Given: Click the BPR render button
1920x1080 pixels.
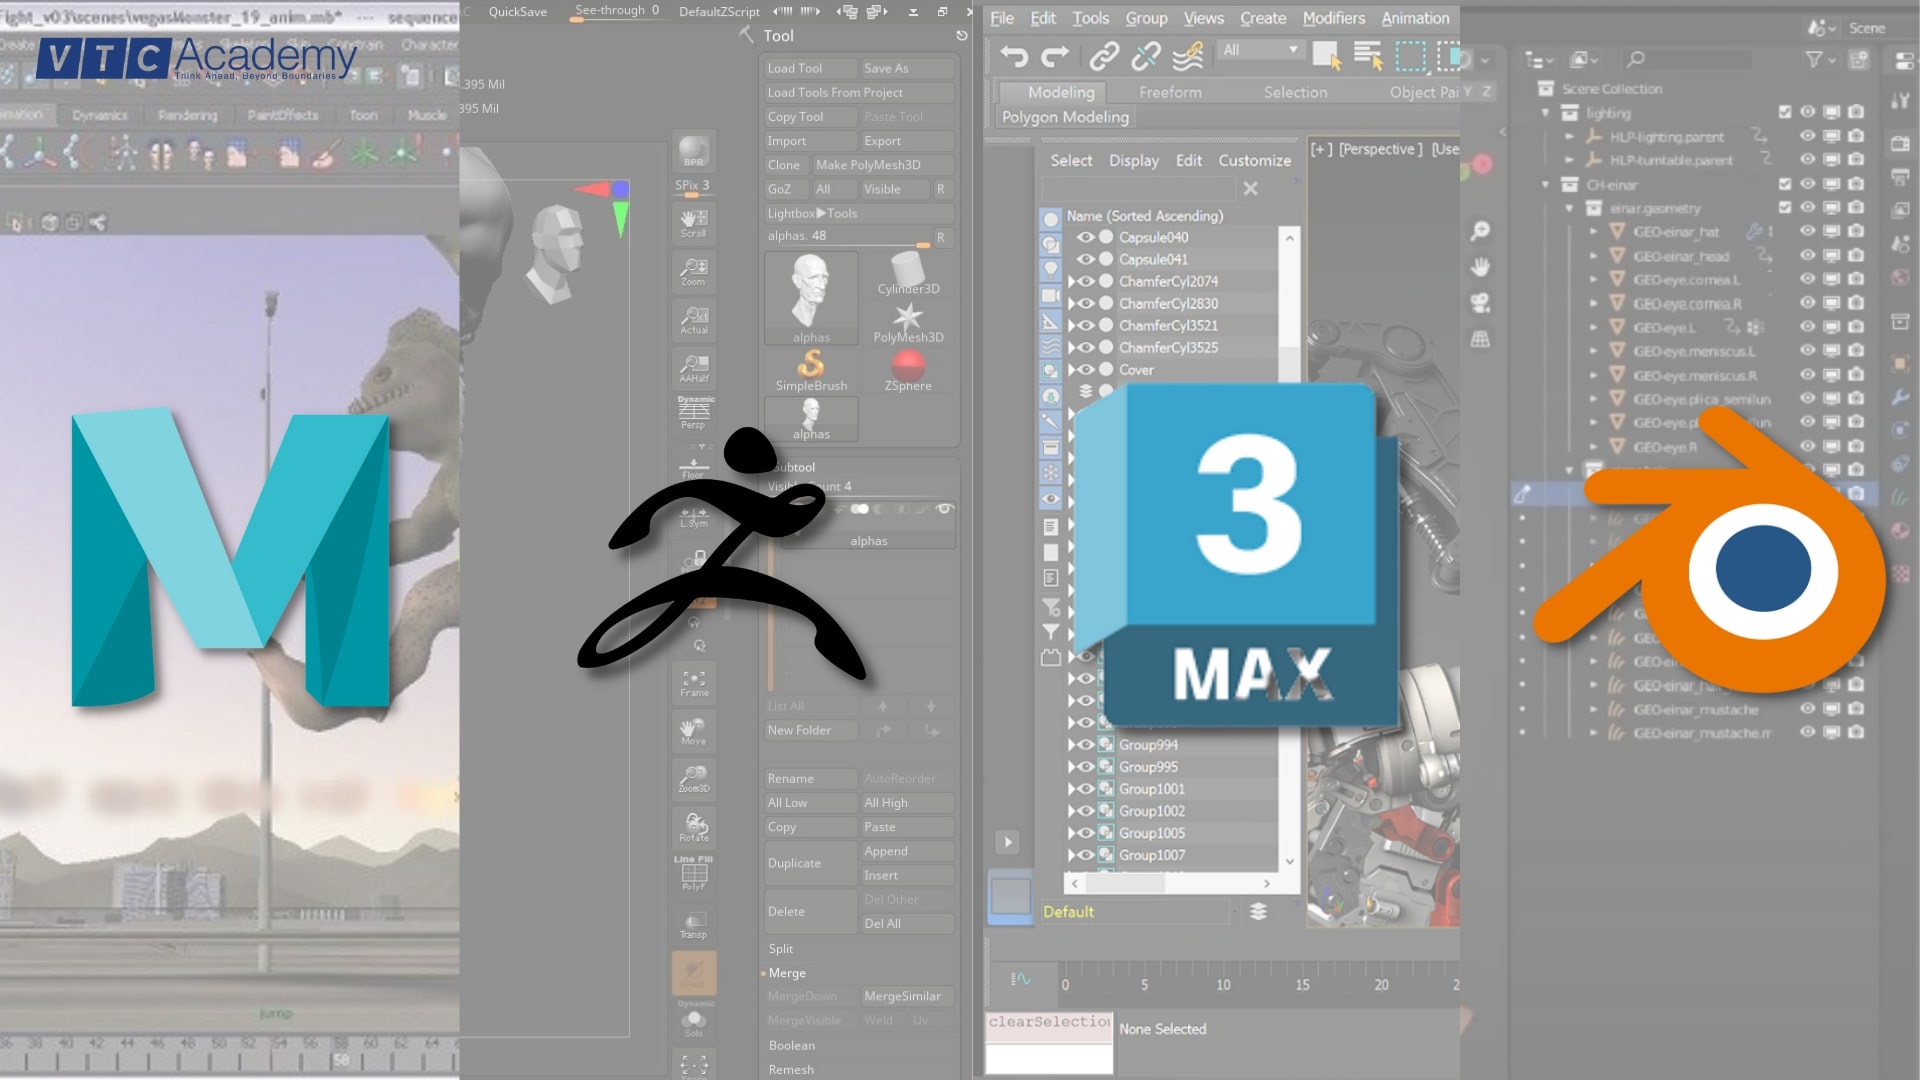Looking at the screenshot, I should tap(693, 152).
